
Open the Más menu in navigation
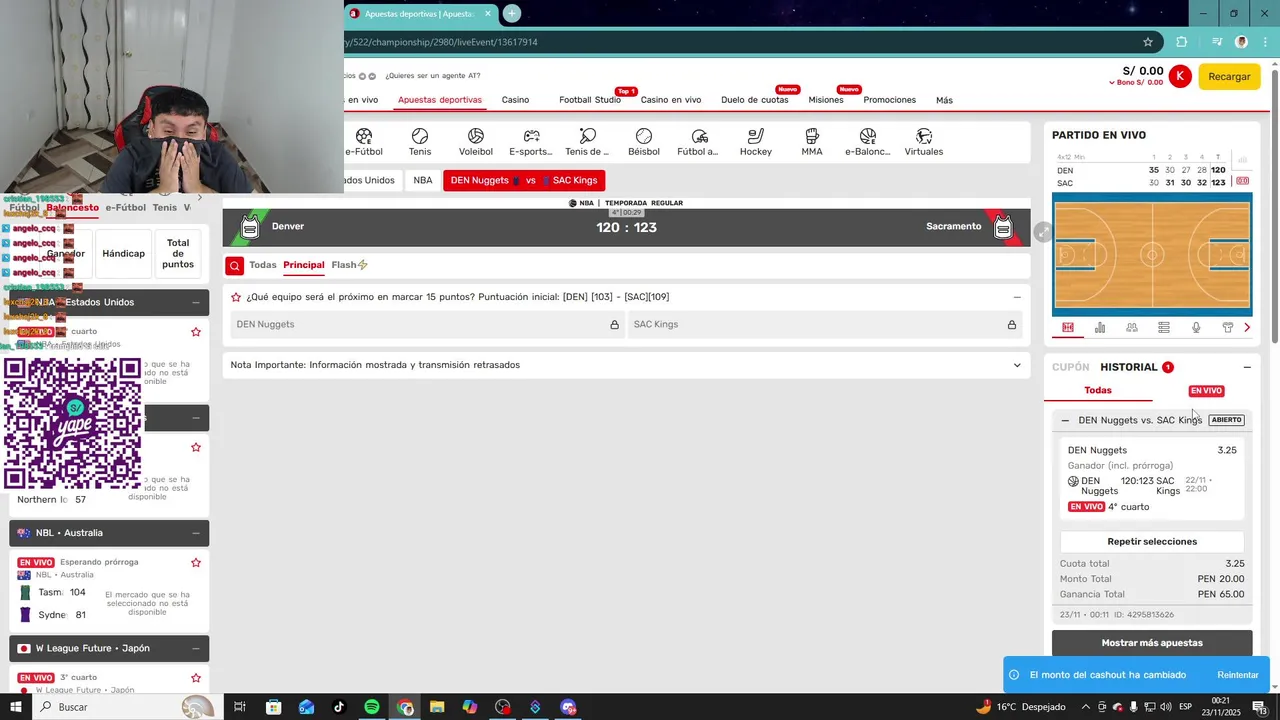pyautogui.click(x=944, y=100)
